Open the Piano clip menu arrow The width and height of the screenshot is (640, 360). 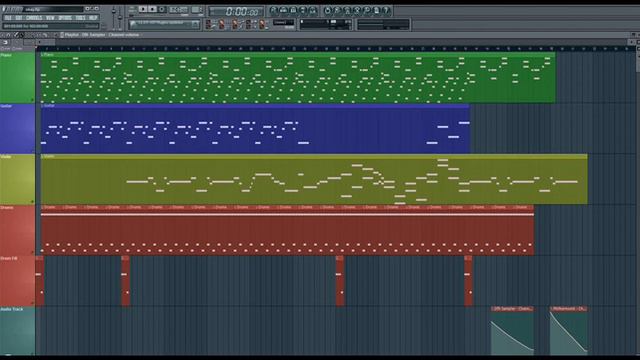pos(42,54)
